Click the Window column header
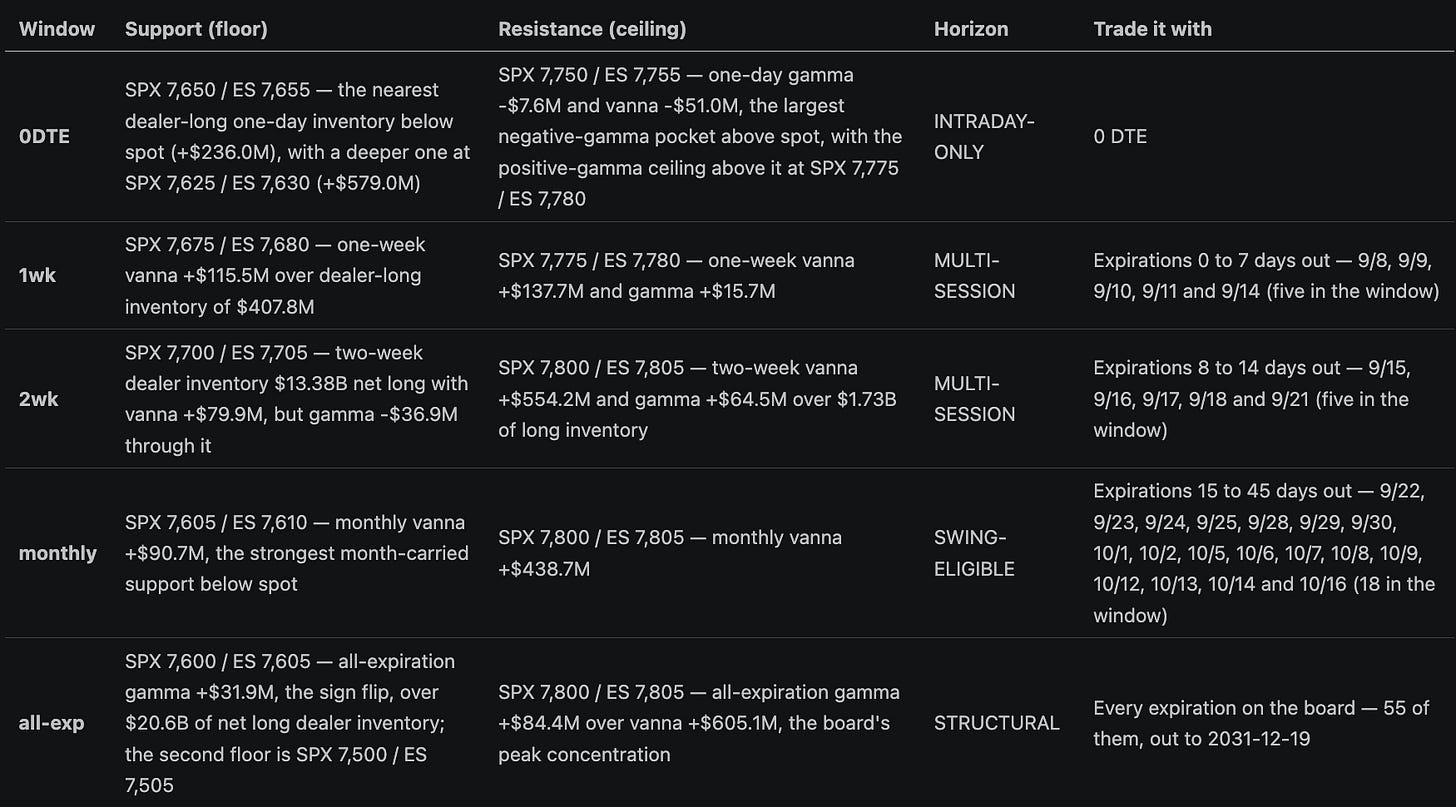The image size is (1456, 807). click(x=57, y=29)
